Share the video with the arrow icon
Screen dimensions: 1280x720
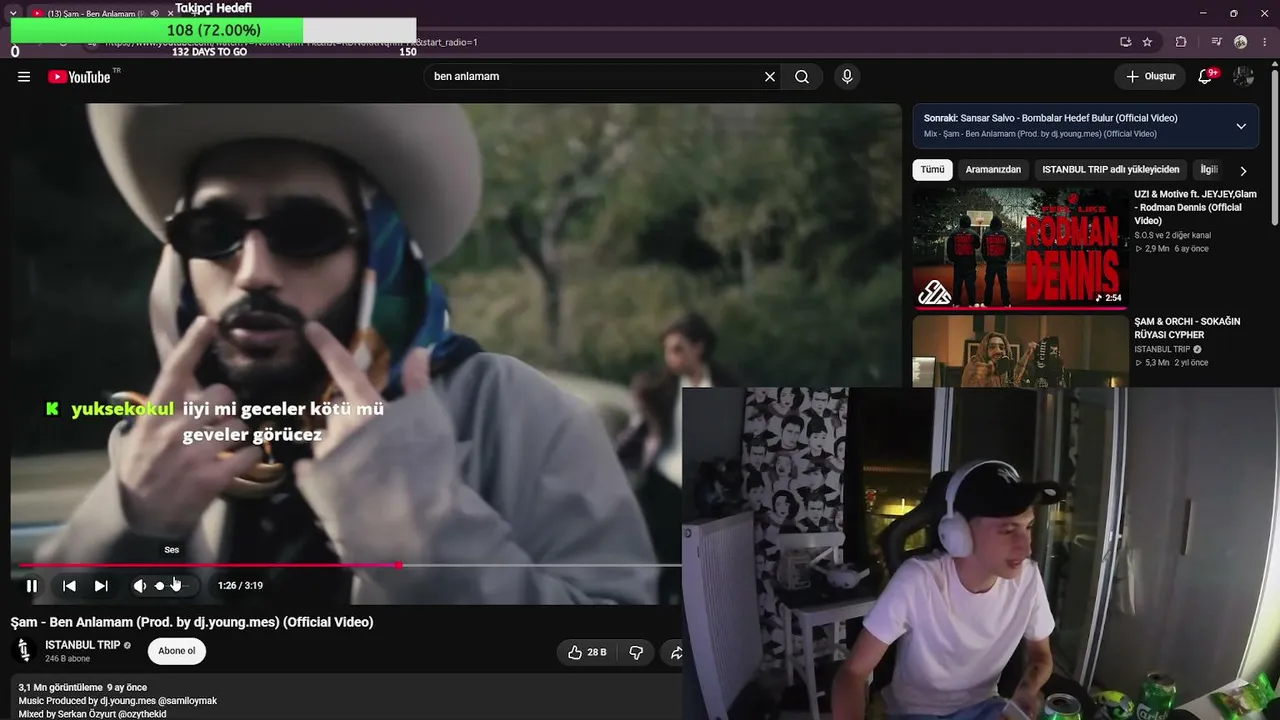click(x=676, y=652)
